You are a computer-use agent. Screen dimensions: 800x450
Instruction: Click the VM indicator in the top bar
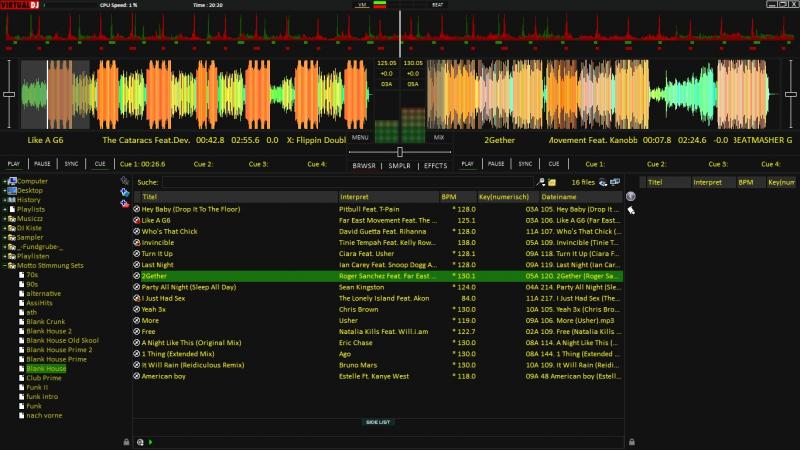tap(362, 5)
